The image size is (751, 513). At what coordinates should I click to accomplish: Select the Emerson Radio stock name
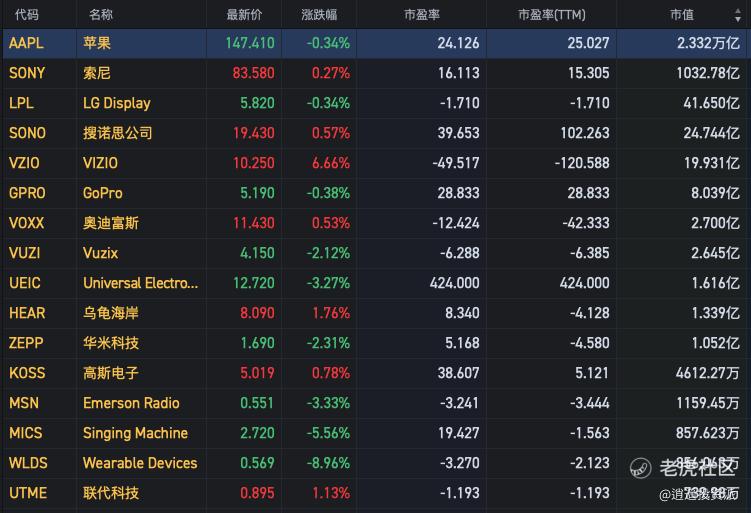(x=131, y=403)
